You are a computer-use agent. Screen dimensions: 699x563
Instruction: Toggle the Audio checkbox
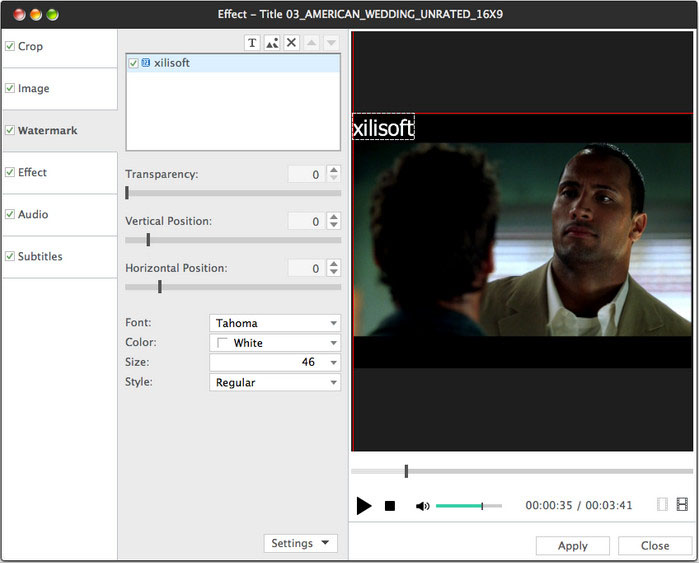coord(10,214)
